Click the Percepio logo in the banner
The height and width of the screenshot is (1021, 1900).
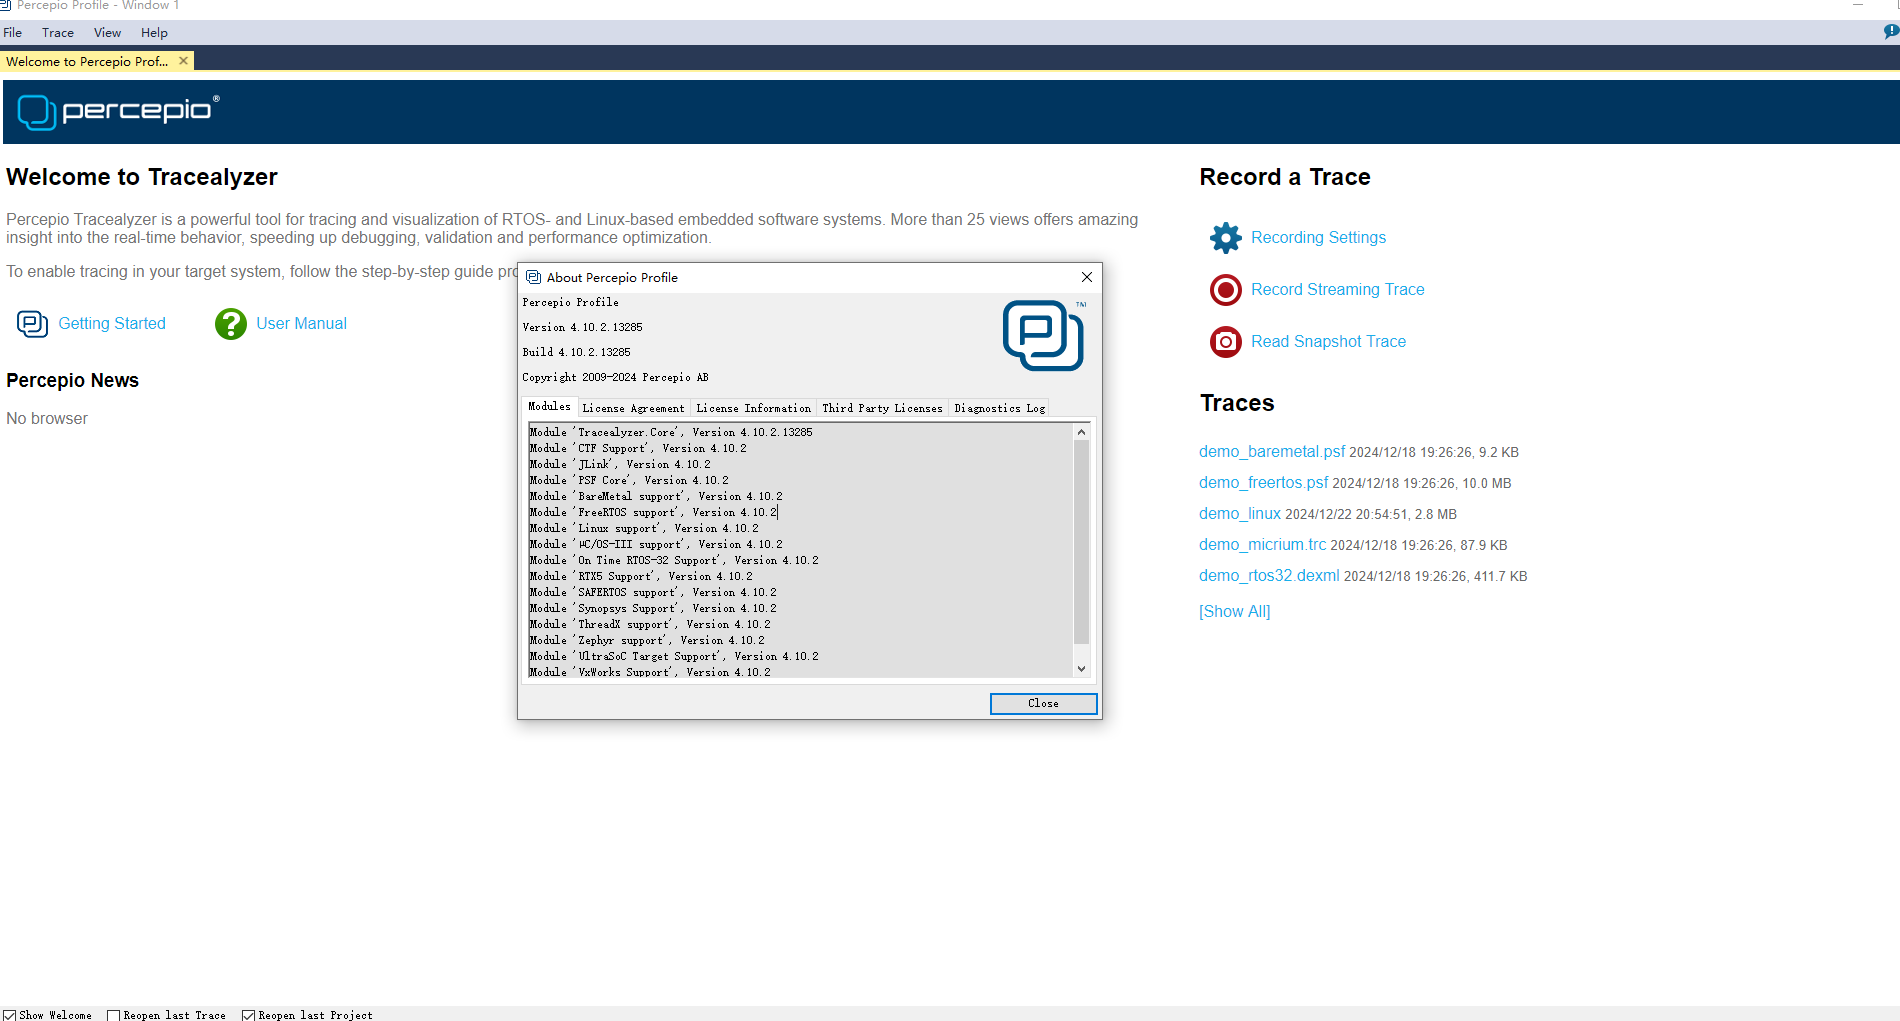(x=118, y=111)
